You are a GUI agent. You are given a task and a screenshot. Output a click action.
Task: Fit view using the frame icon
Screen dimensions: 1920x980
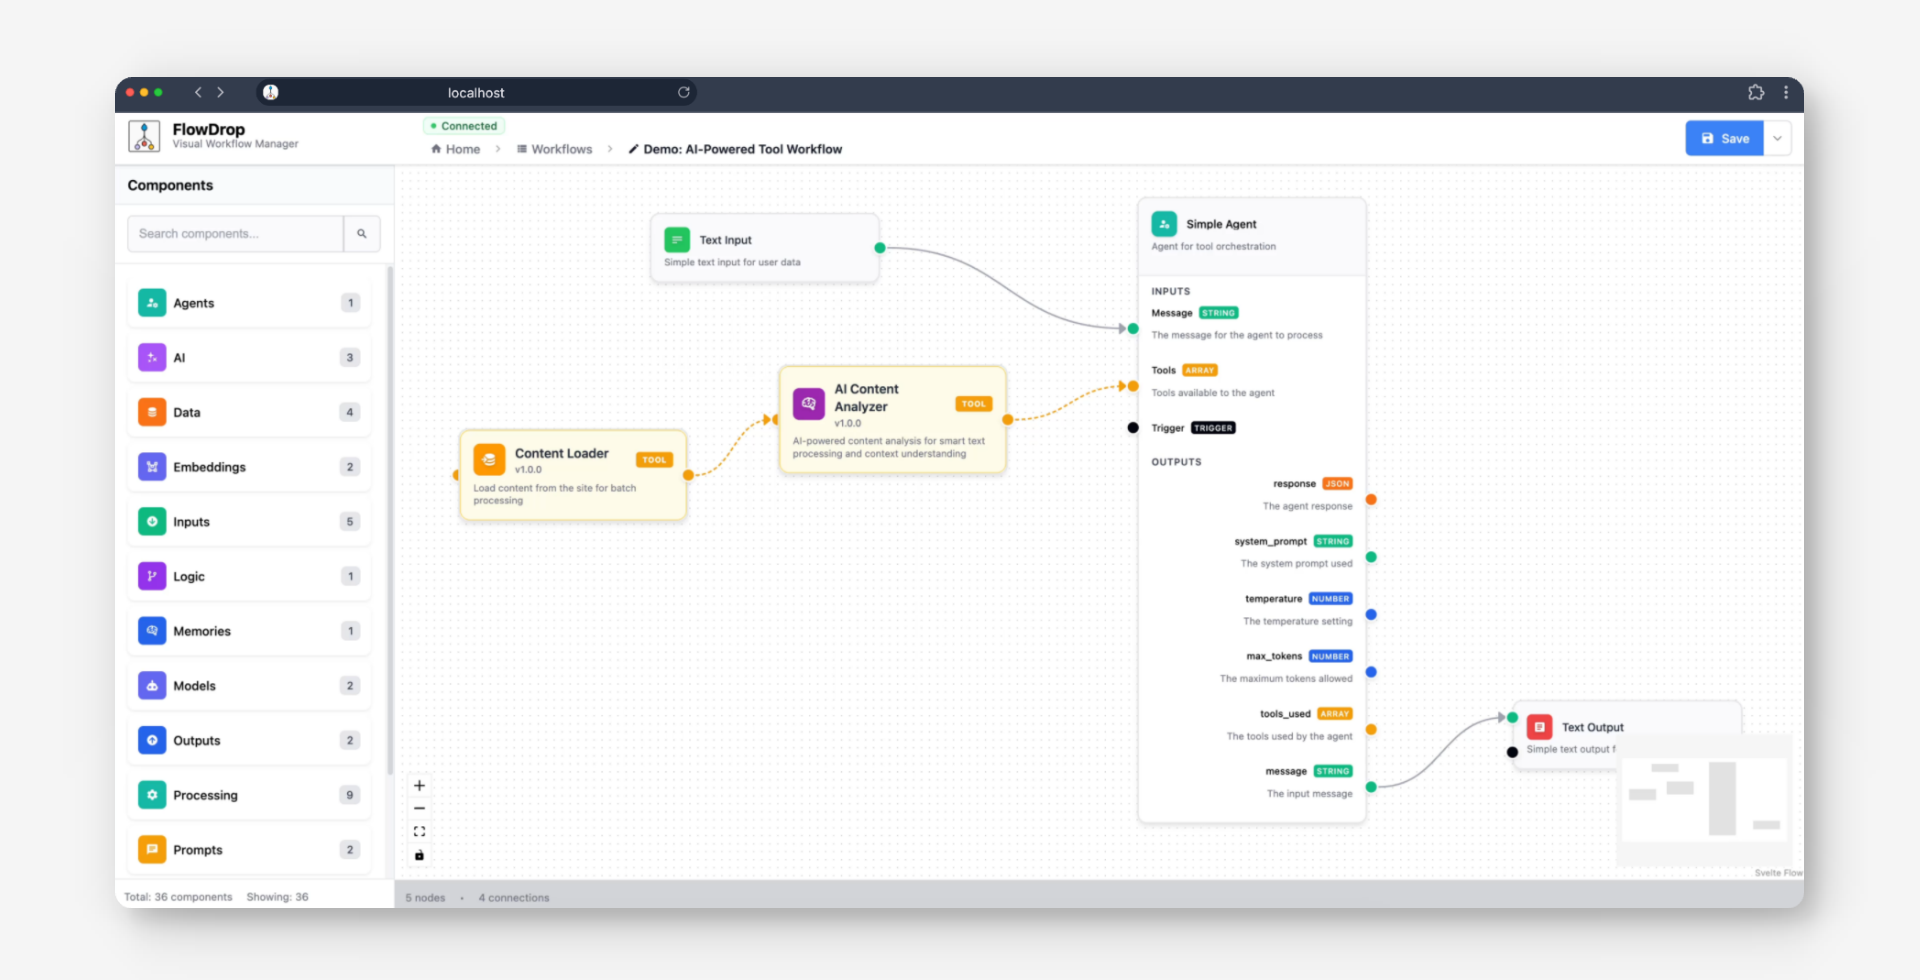point(420,832)
